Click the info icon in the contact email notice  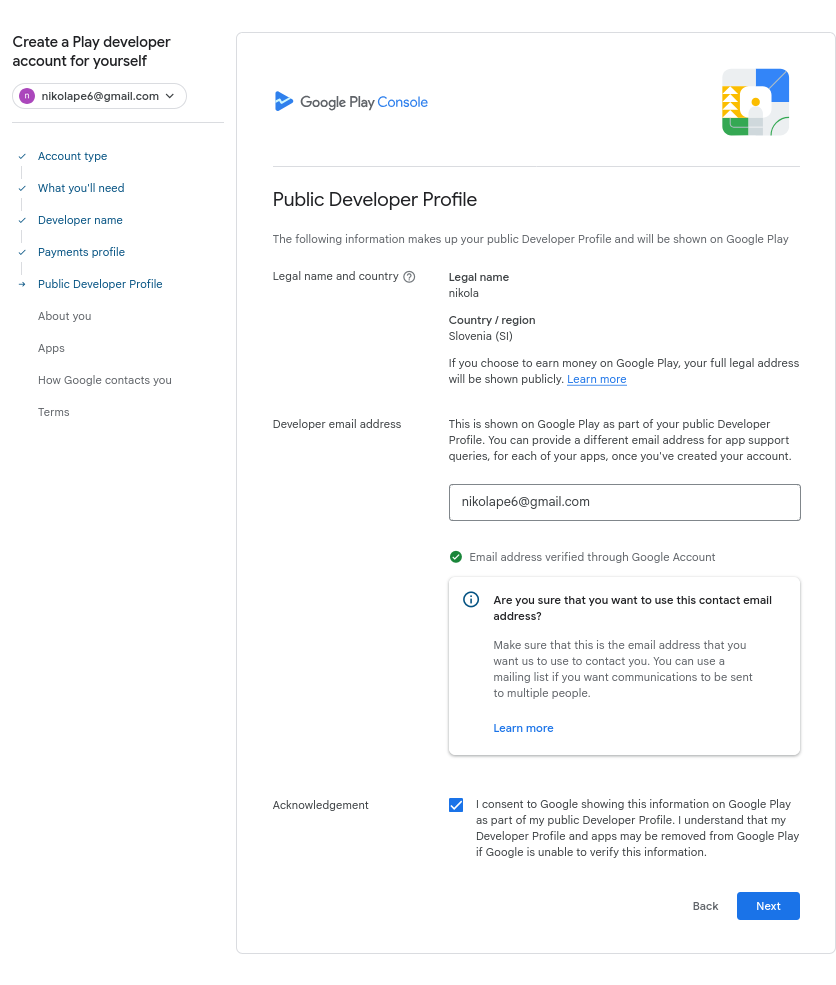pyautogui.click(x=471, y=600)
